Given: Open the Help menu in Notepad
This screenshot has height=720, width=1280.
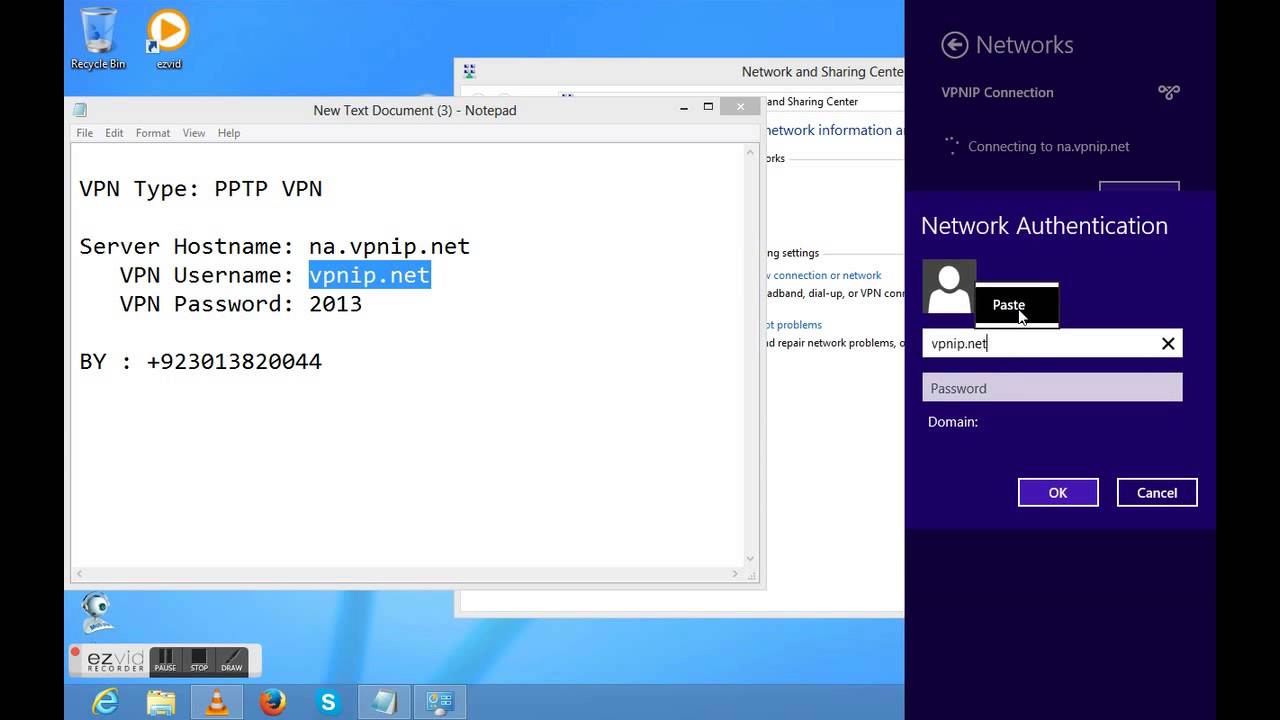Looking at the screenshot, I should [229, 133].
